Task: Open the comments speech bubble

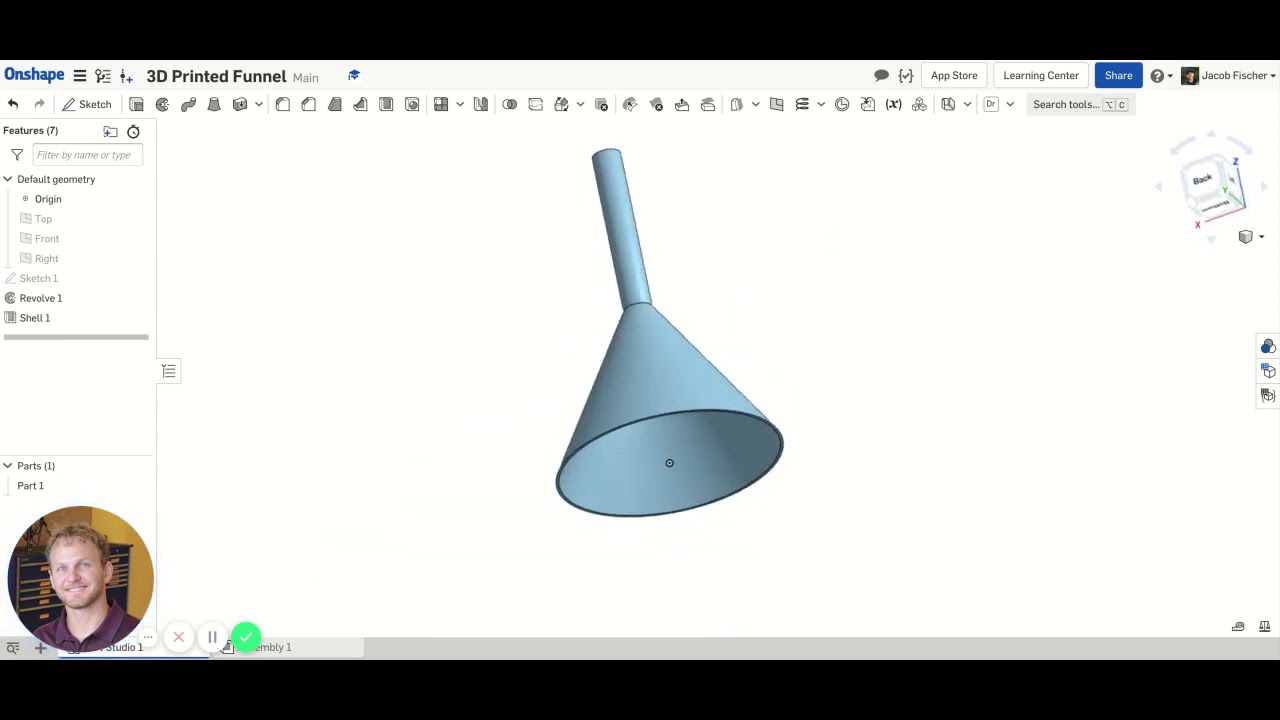Action: pyautogui.click(x=881, y=75)
